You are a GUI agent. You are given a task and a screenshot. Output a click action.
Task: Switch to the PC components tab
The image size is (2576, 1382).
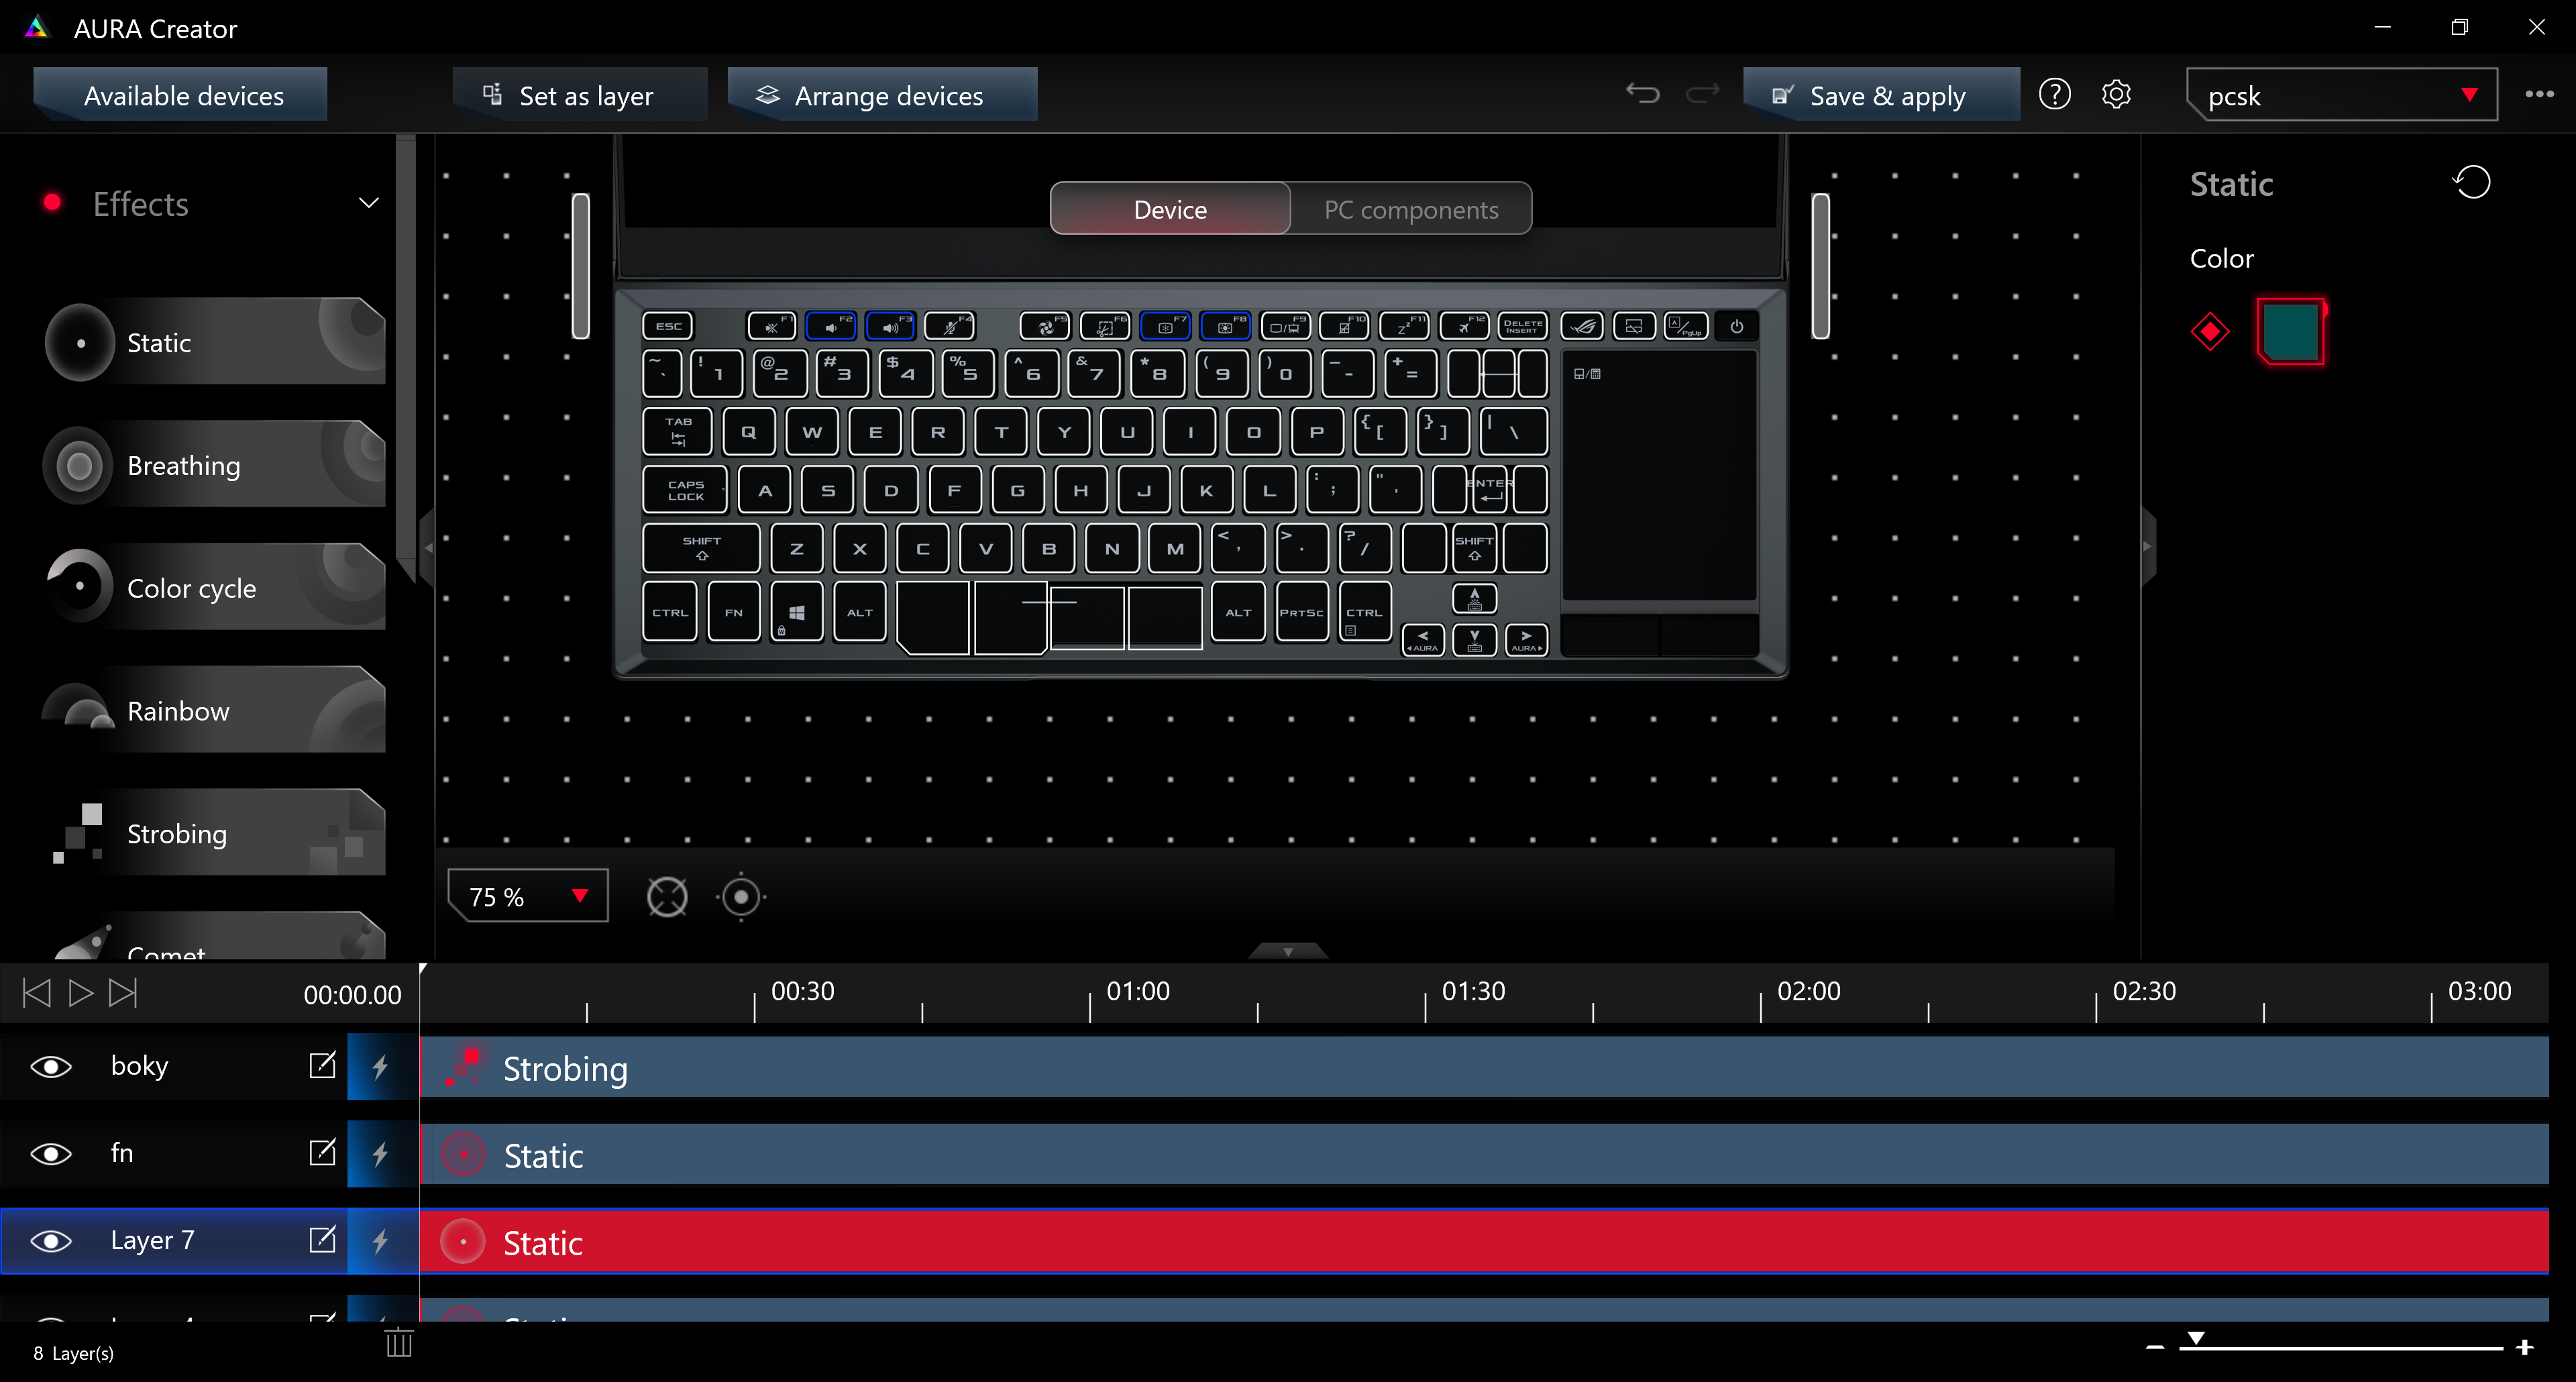[x=1411, y=209]
